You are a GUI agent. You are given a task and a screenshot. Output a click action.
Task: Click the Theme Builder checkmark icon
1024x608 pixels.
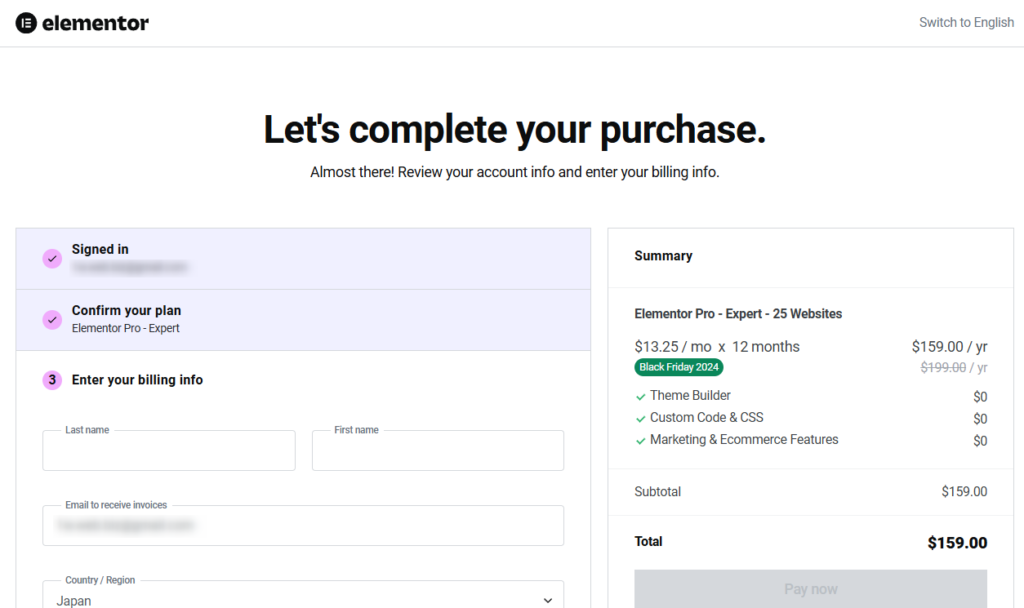[641, 397]
